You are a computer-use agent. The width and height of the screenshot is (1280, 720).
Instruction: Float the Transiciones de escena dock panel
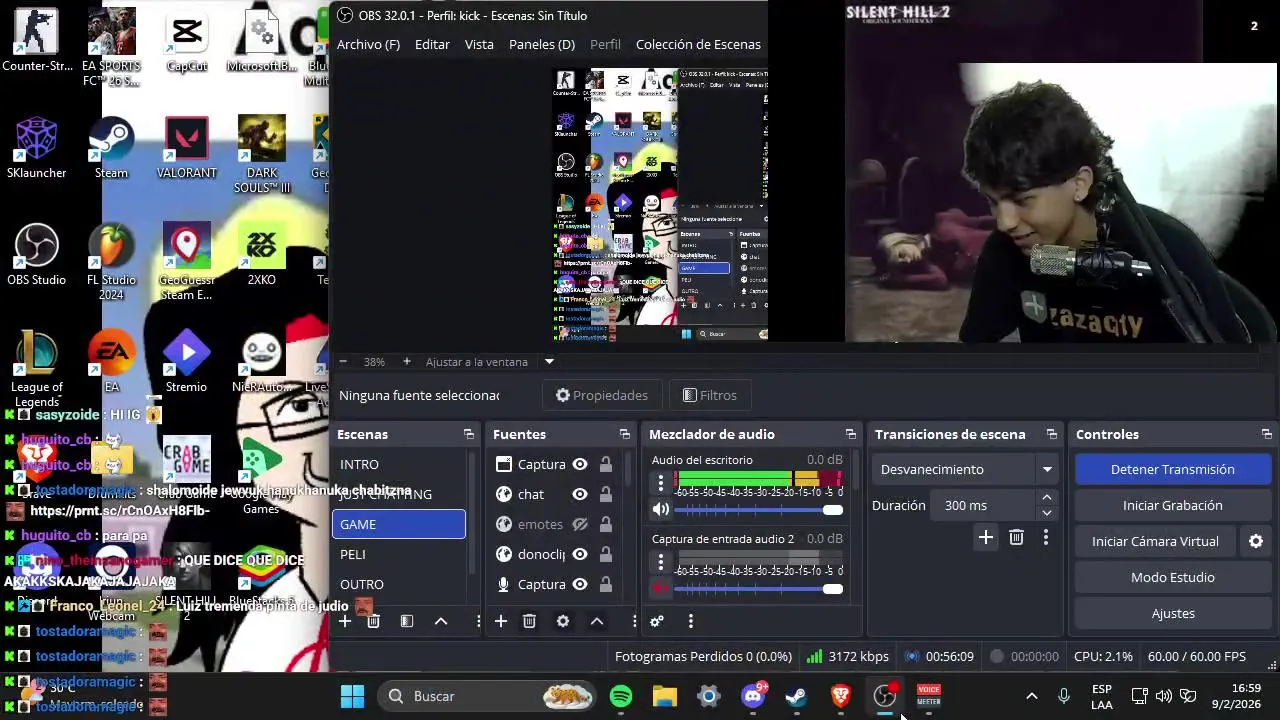pos(1052,434)
